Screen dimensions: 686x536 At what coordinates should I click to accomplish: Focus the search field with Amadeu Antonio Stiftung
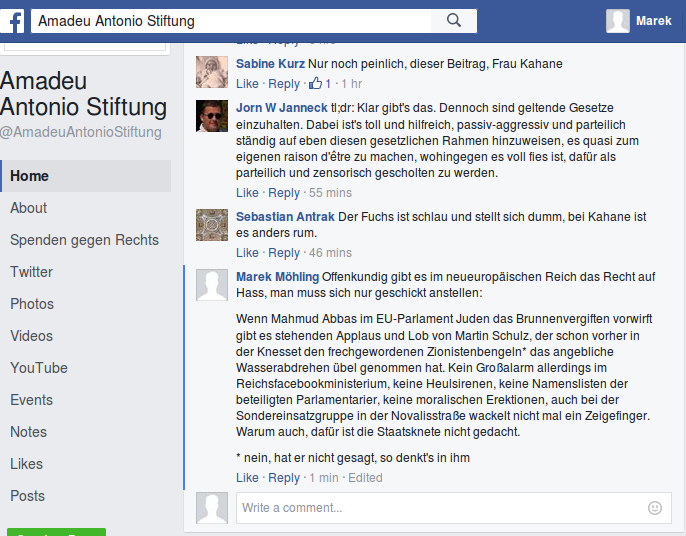coord(231,21)
